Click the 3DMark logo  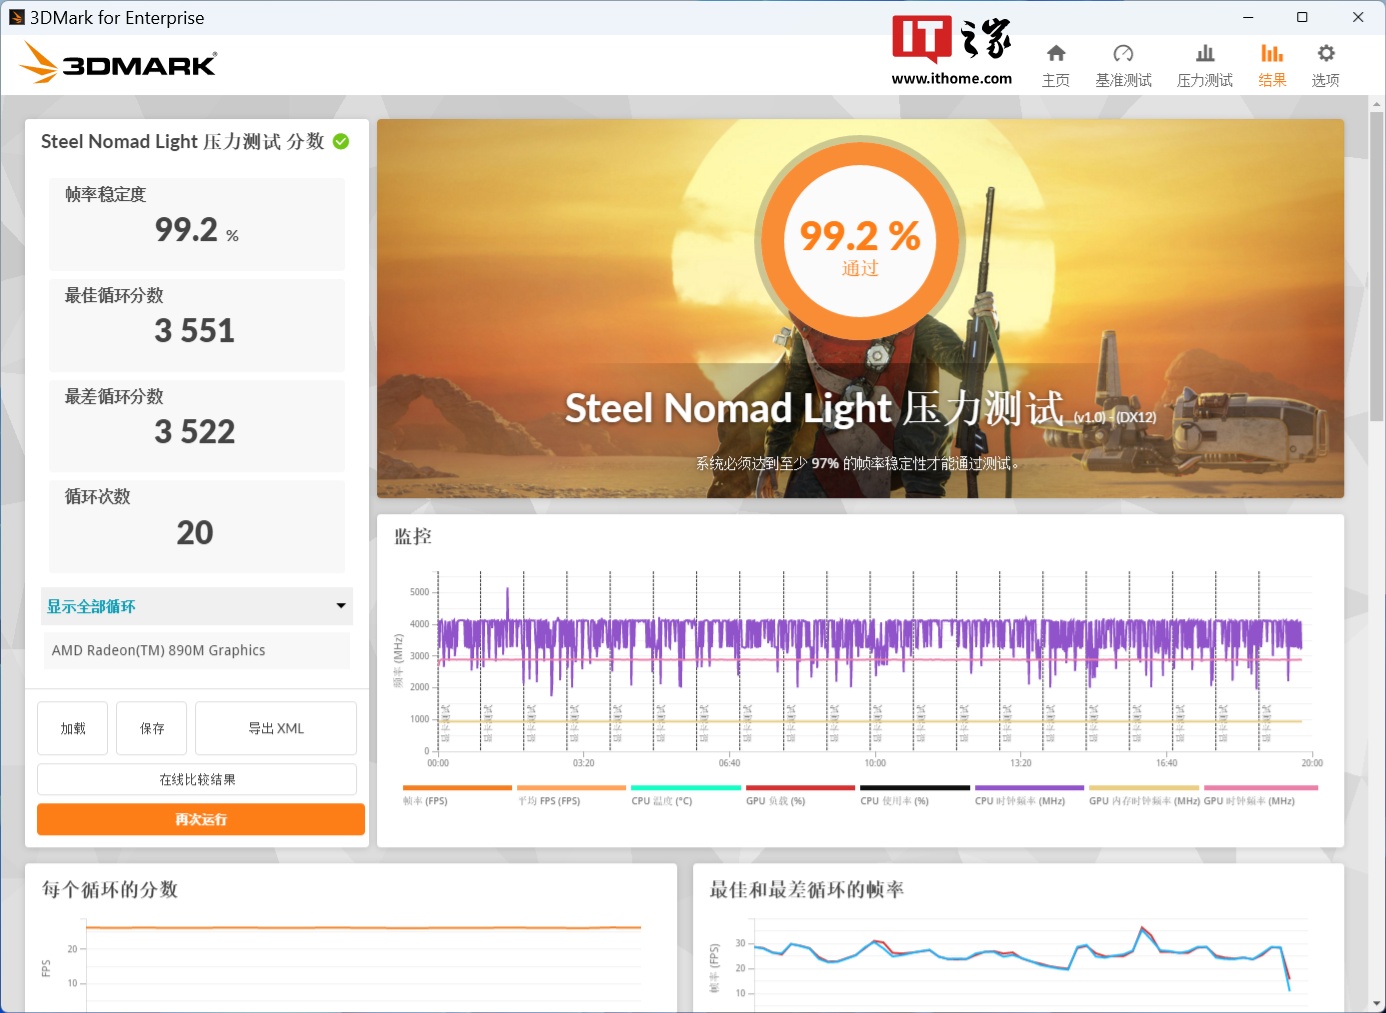[x=118, y=63]
